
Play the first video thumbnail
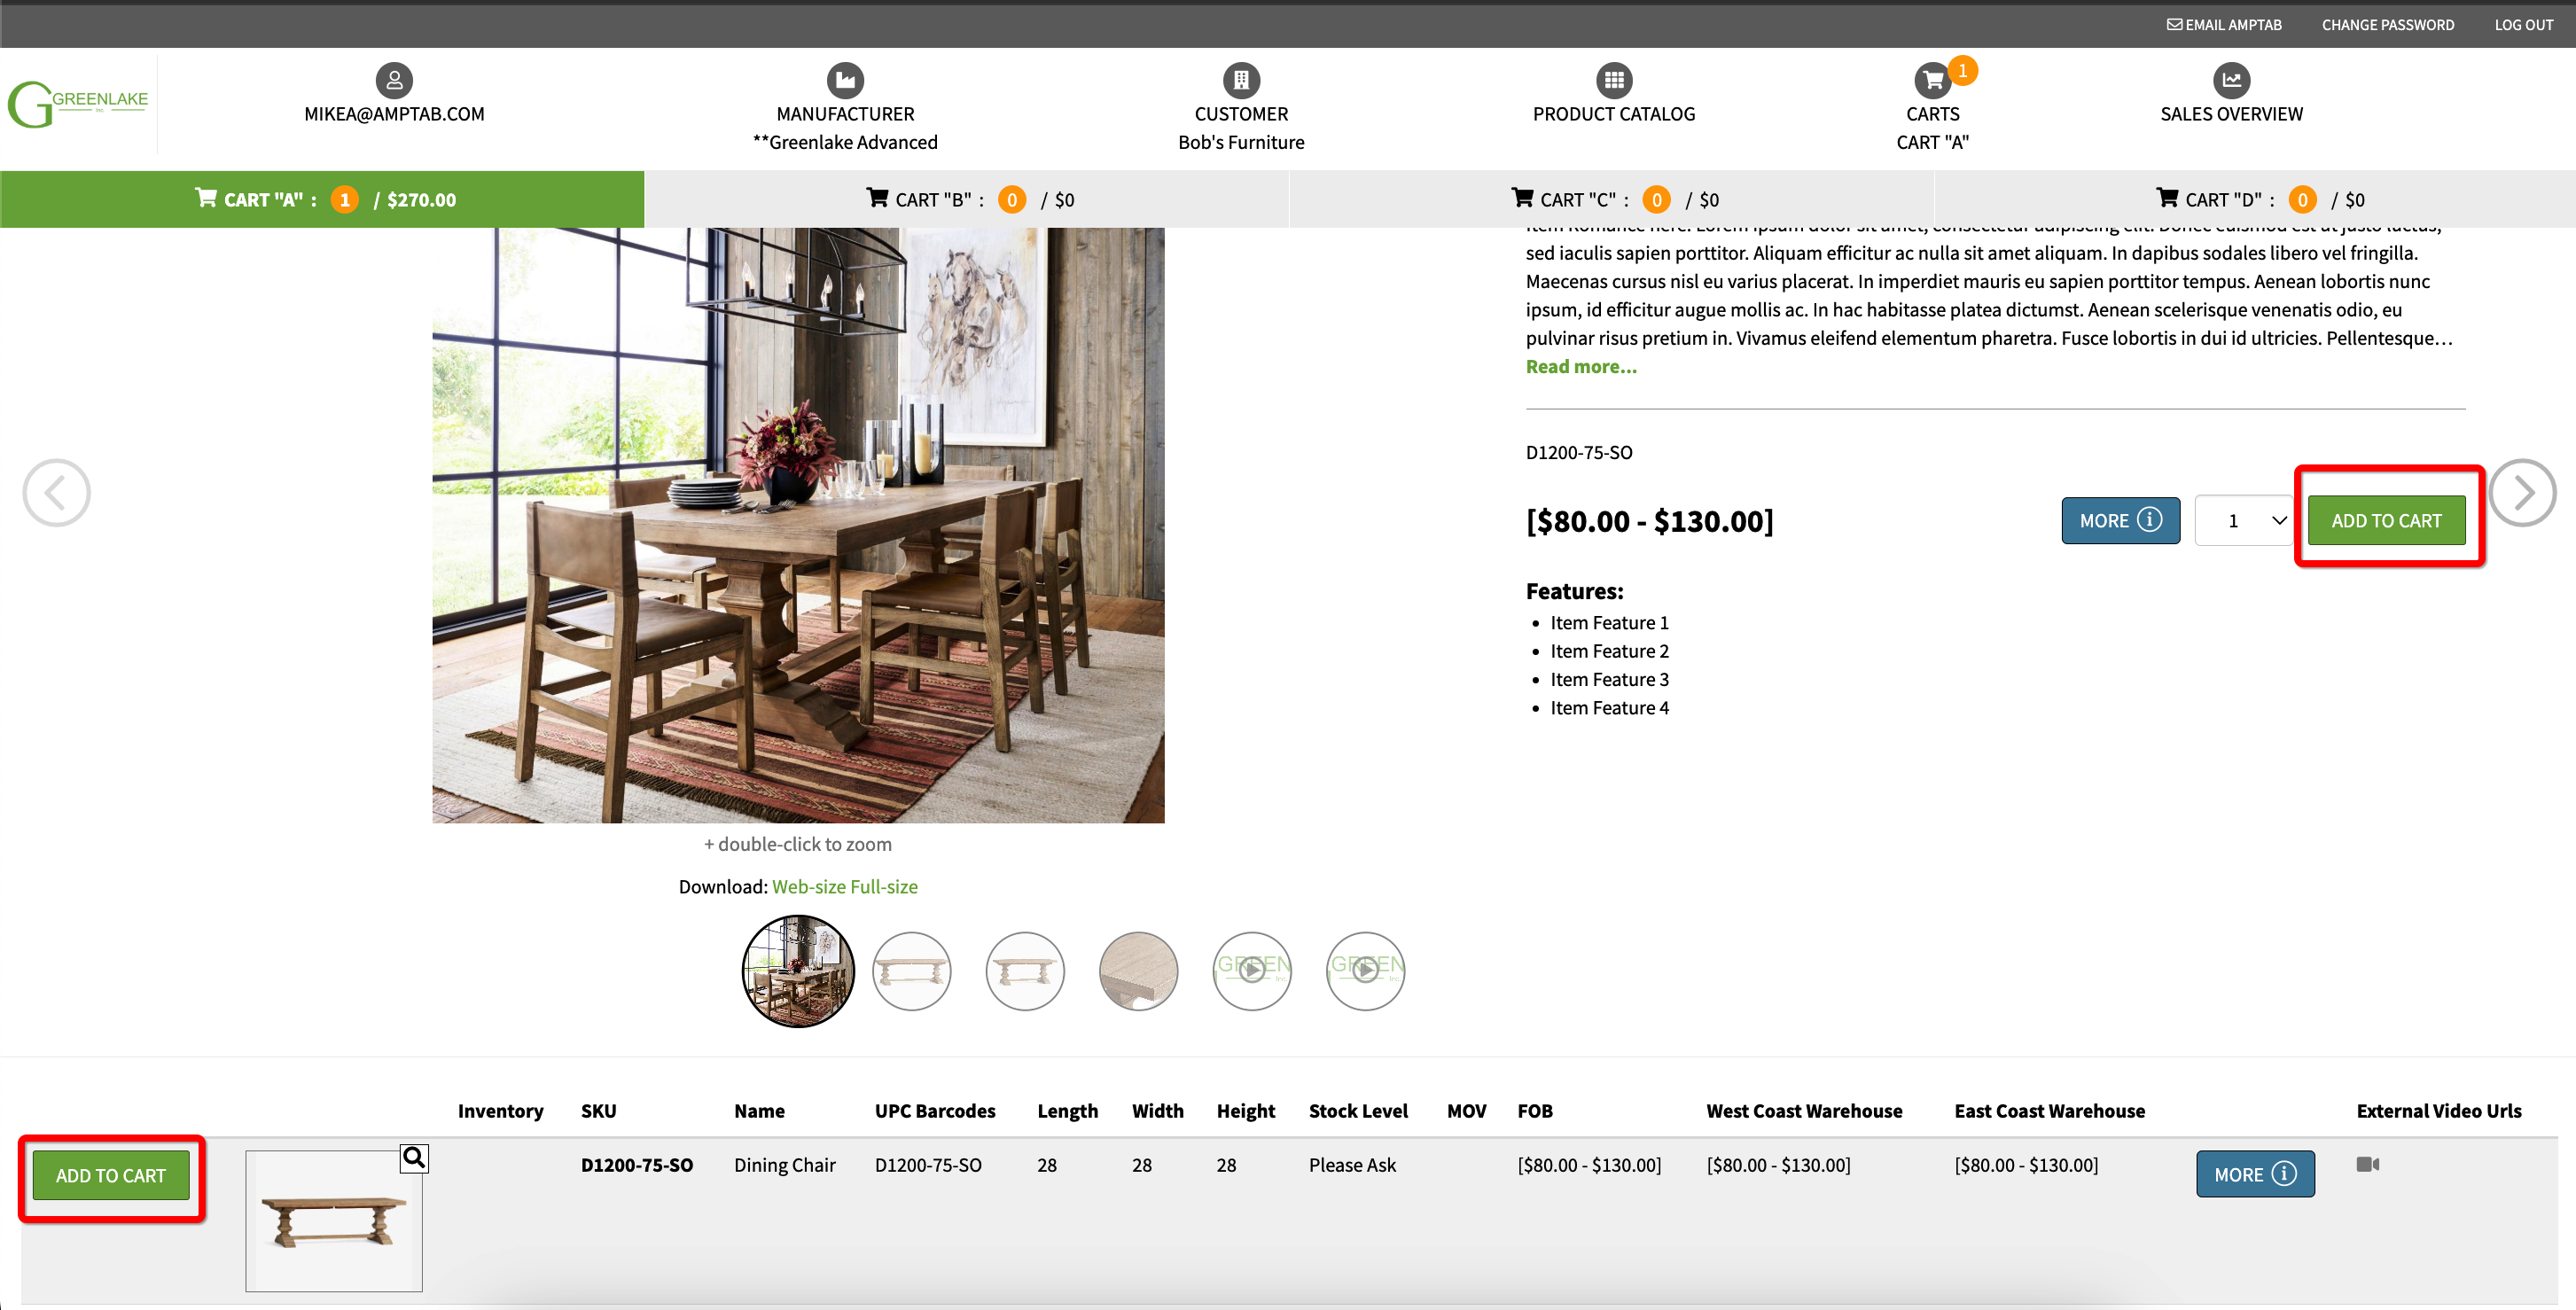click(x=1251, y=971)
